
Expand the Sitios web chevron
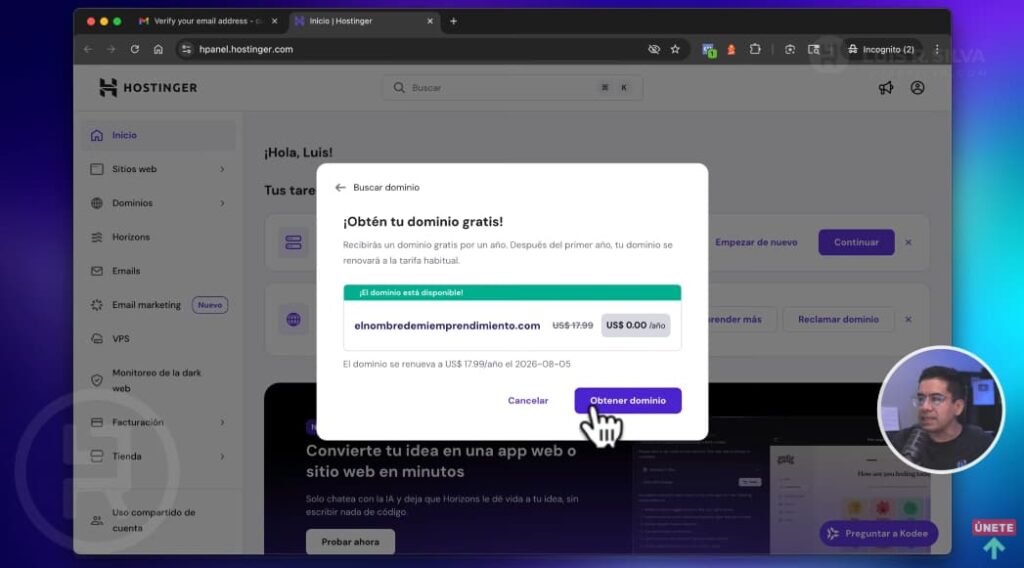(x=222, y=169)
